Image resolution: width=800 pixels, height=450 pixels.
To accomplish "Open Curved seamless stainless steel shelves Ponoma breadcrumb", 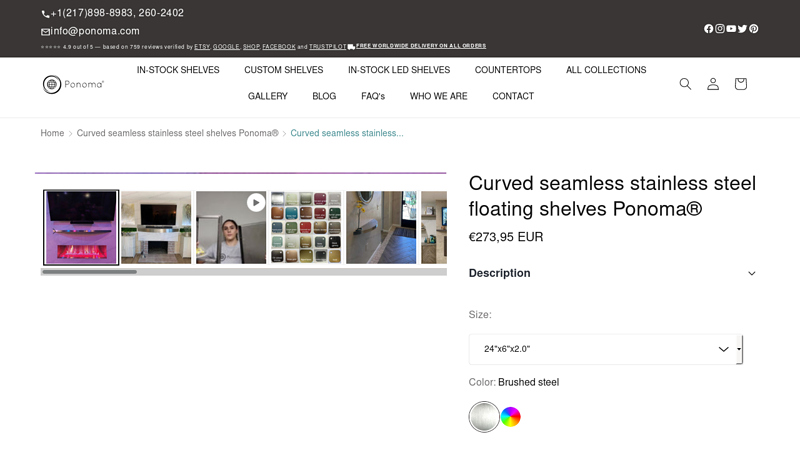I will pos(178,133).
